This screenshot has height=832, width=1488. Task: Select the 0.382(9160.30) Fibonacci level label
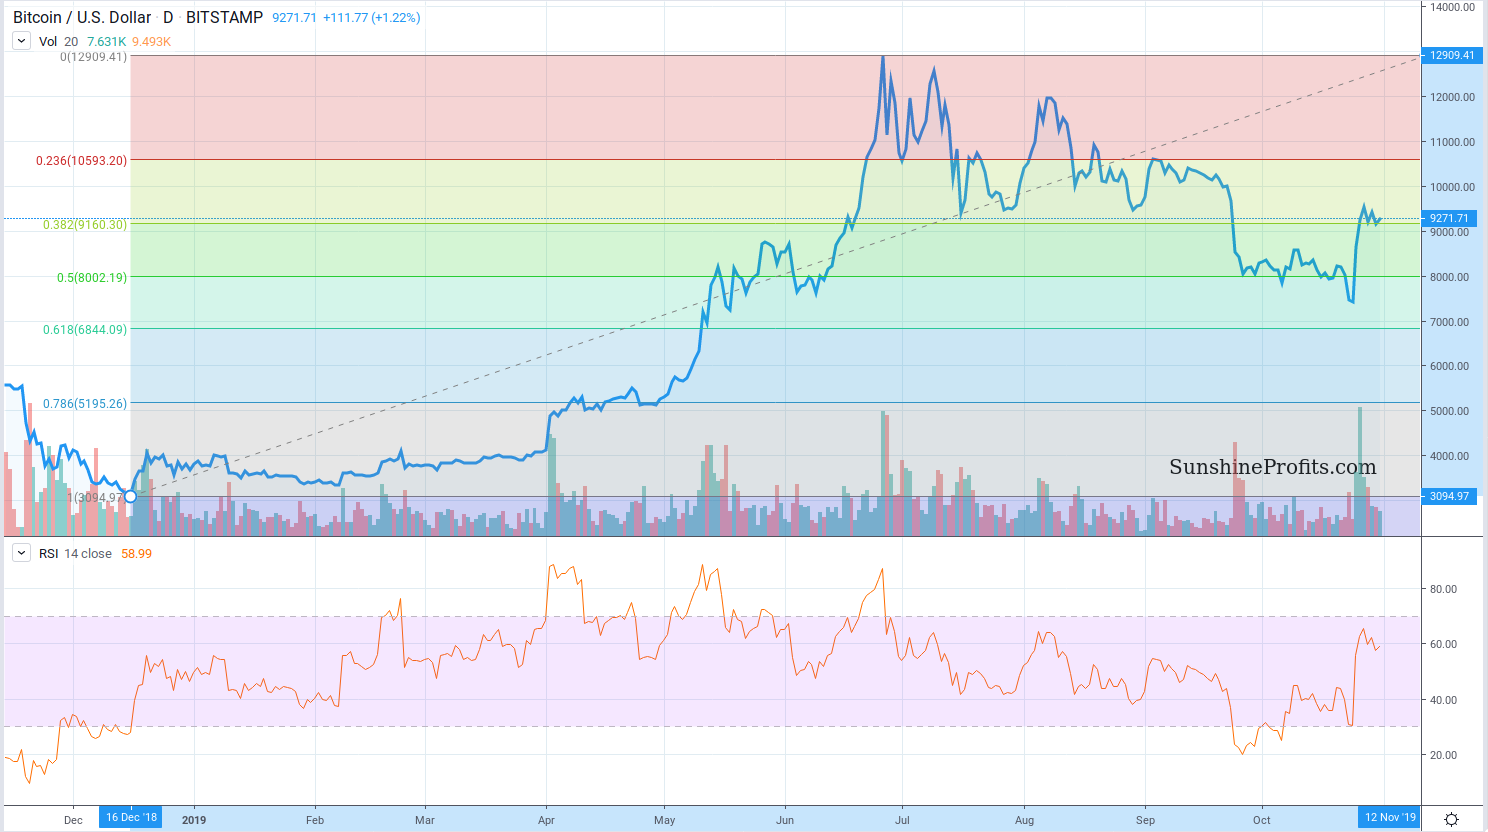85,225
